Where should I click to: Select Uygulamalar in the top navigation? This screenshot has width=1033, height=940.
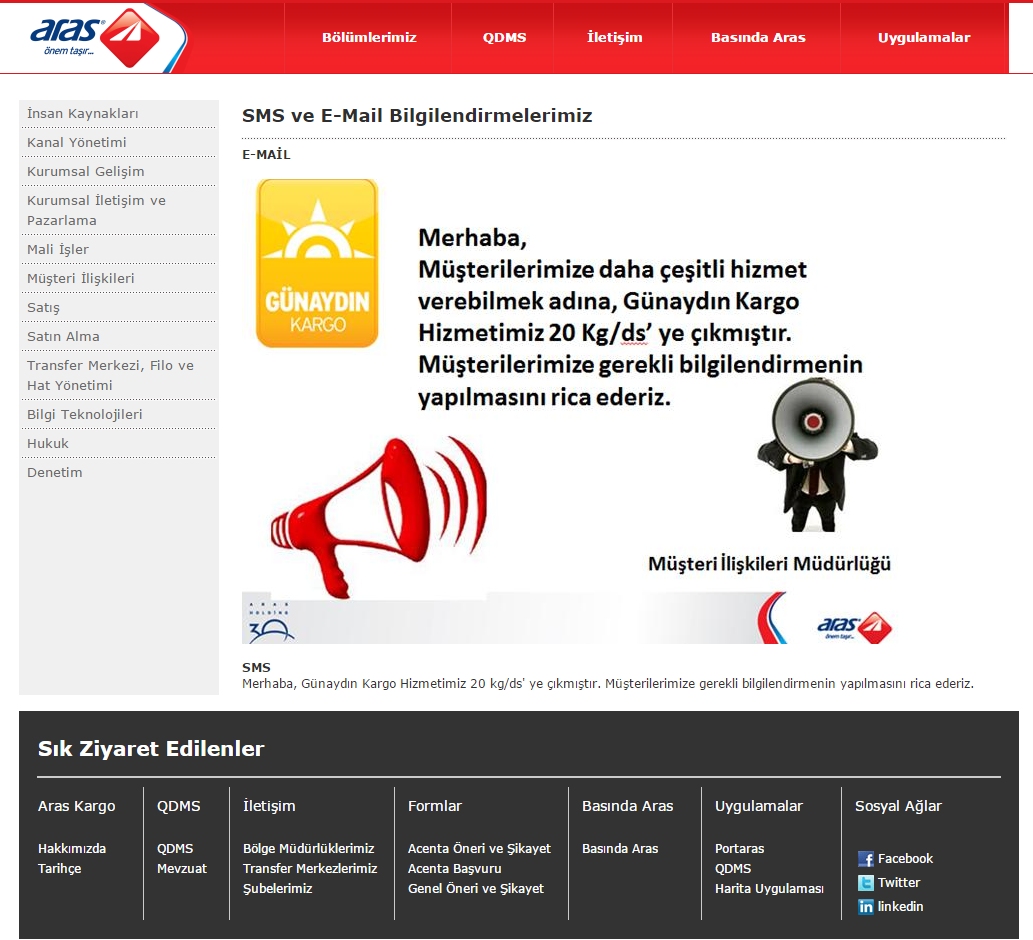924,38
